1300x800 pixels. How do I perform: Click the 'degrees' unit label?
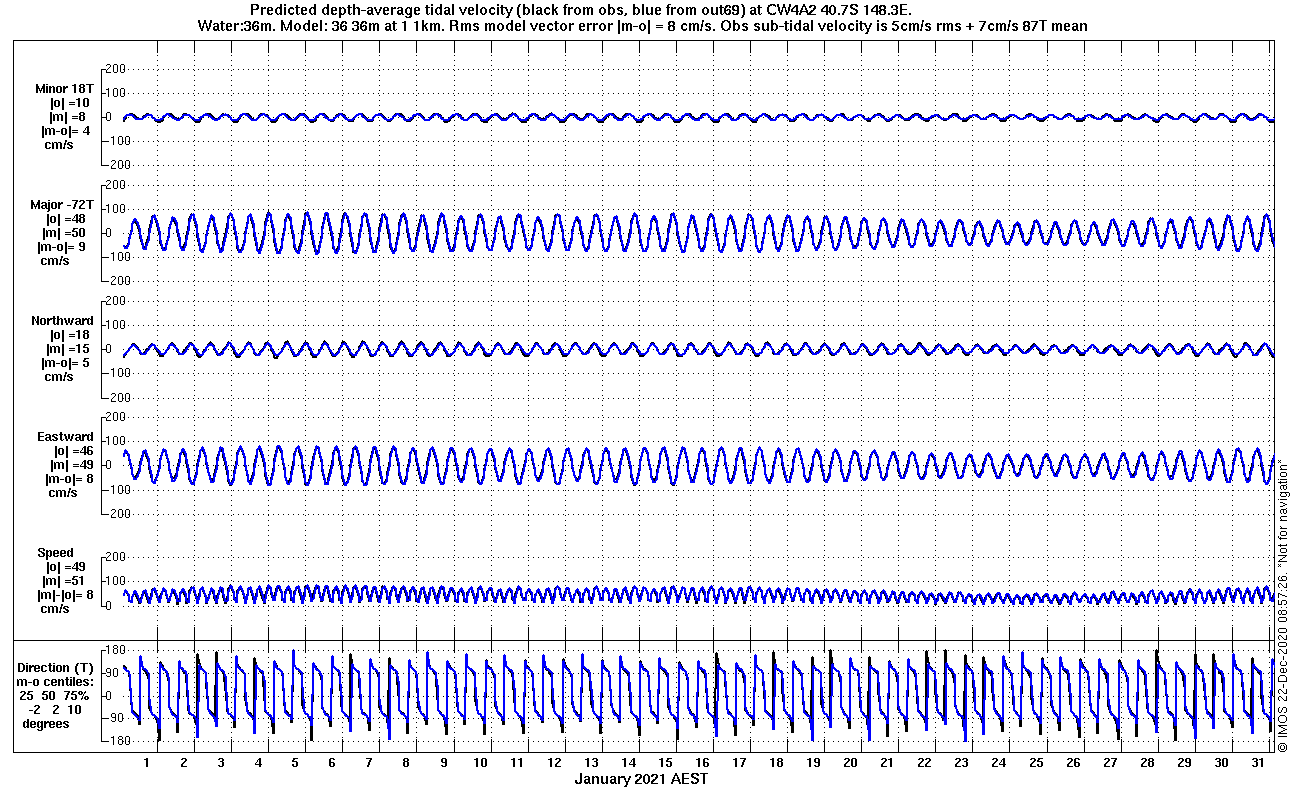click(x=46, y=724)
